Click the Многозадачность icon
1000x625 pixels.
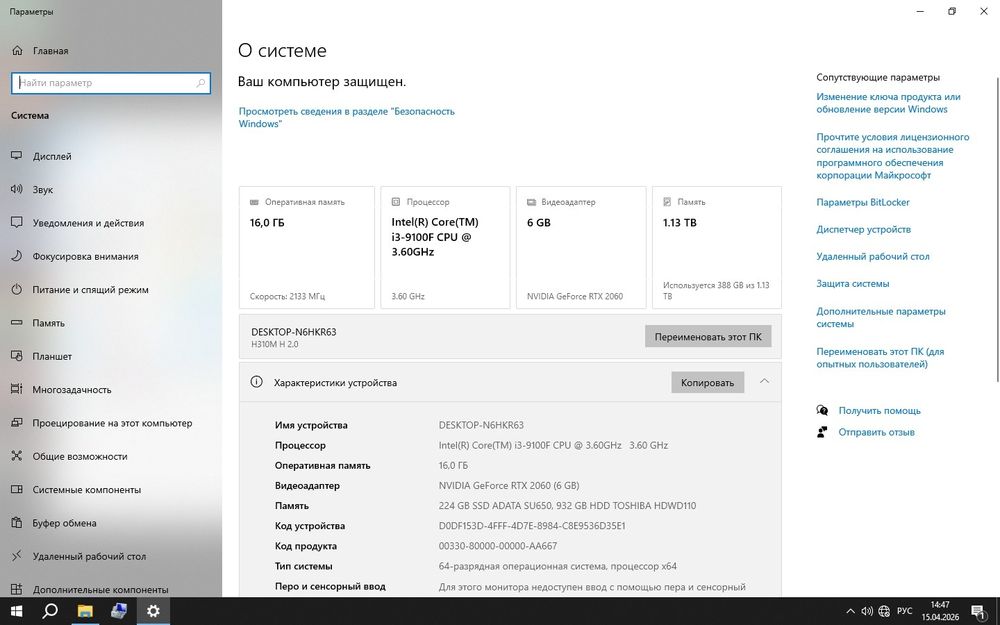[x=17, y=389]
